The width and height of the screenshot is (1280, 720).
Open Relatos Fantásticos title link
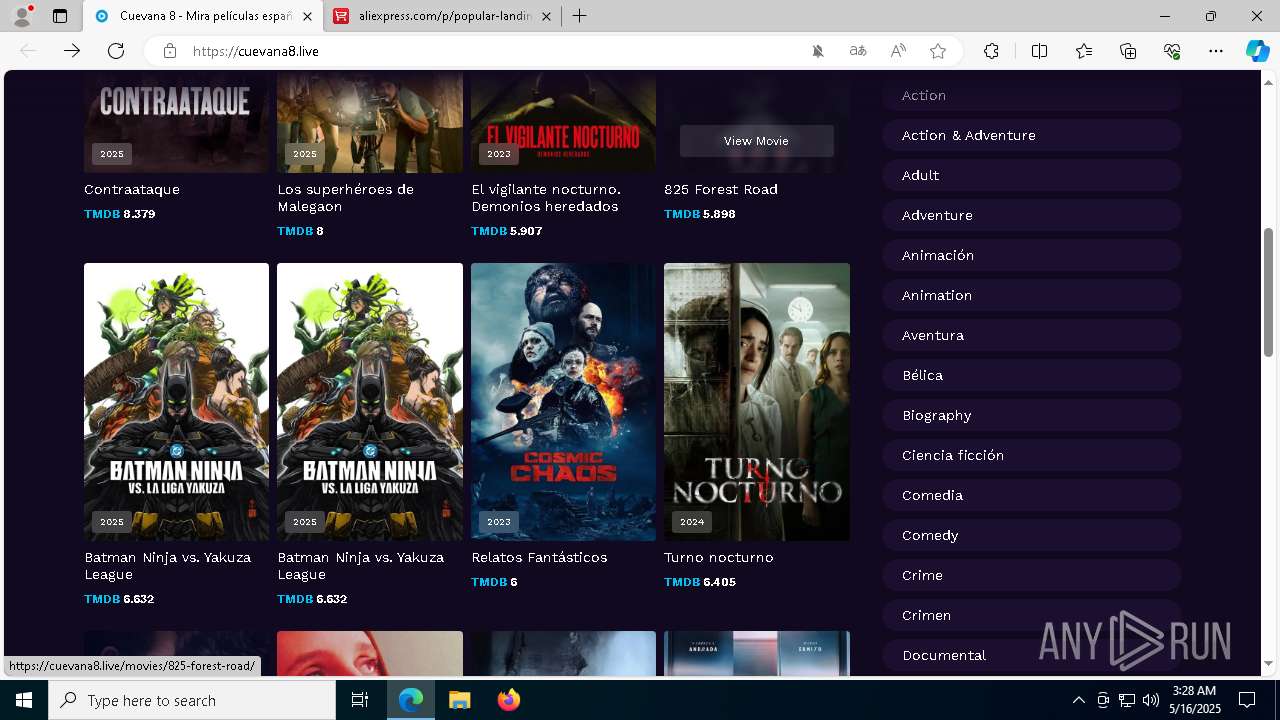click(539, 557)
